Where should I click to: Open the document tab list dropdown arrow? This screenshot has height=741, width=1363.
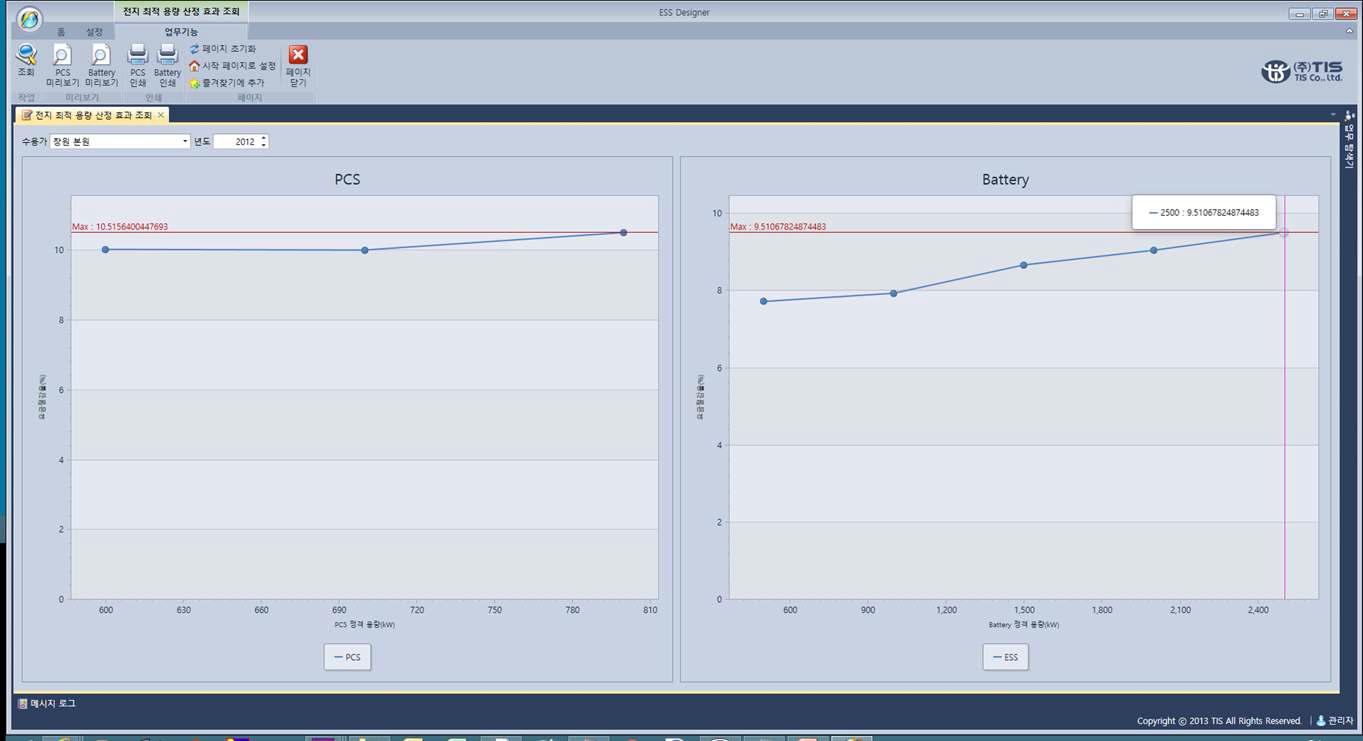pos(1333,116)
